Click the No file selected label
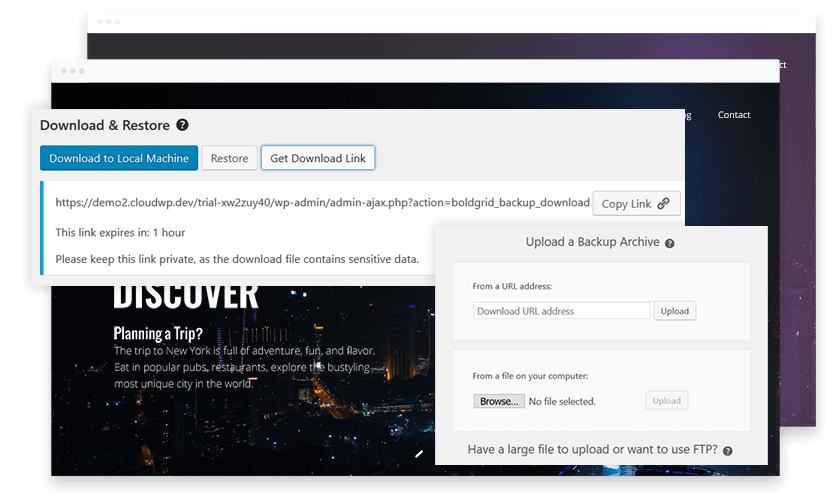The width and height of the screenshot is (833, 500). point(562,402)
